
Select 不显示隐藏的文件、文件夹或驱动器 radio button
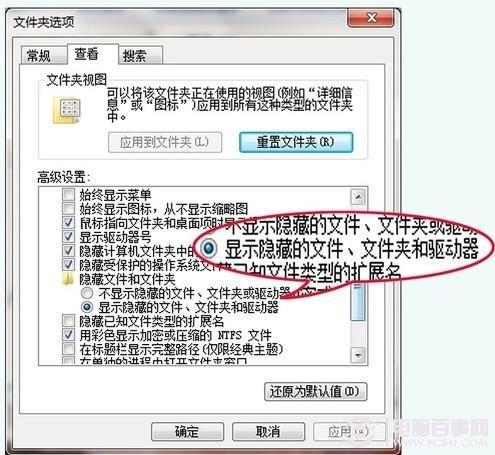[87, 293]
